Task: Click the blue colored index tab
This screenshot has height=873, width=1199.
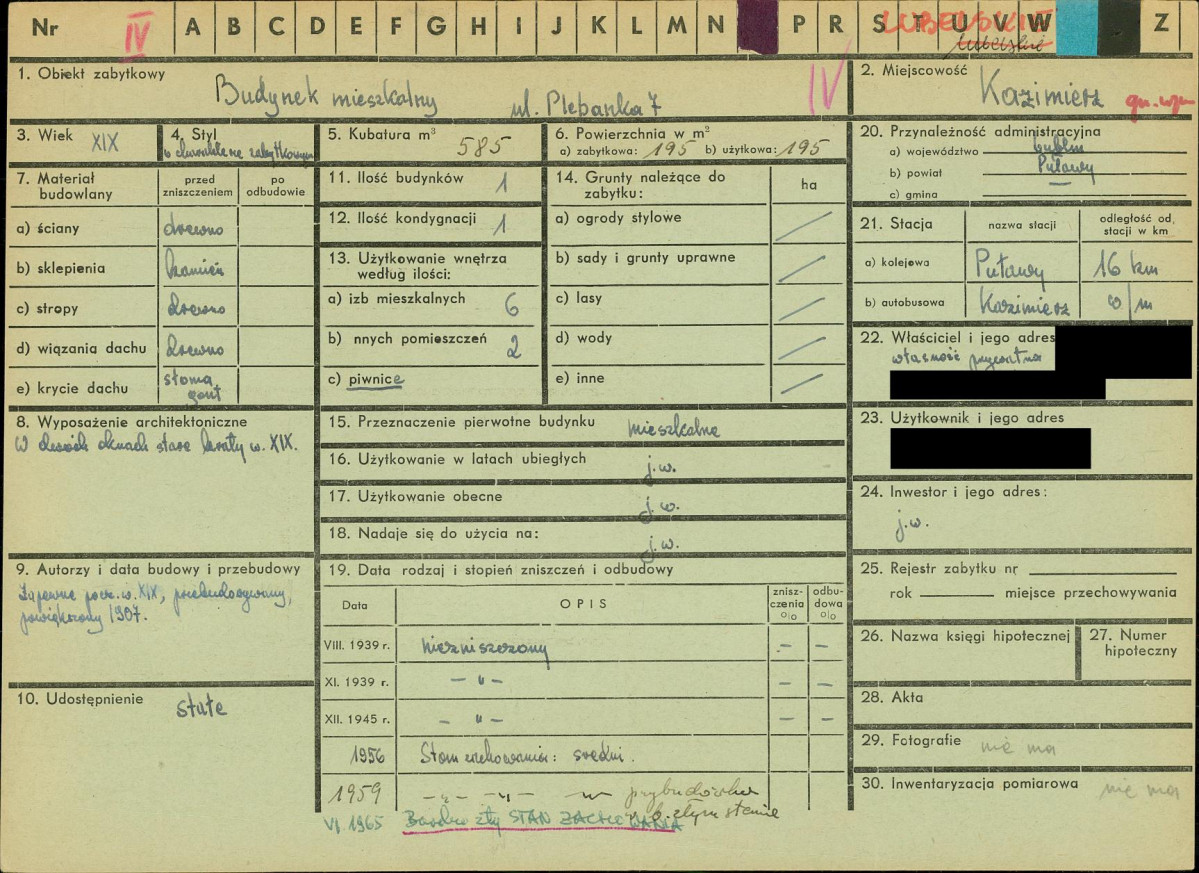Action: (1075, 27)
